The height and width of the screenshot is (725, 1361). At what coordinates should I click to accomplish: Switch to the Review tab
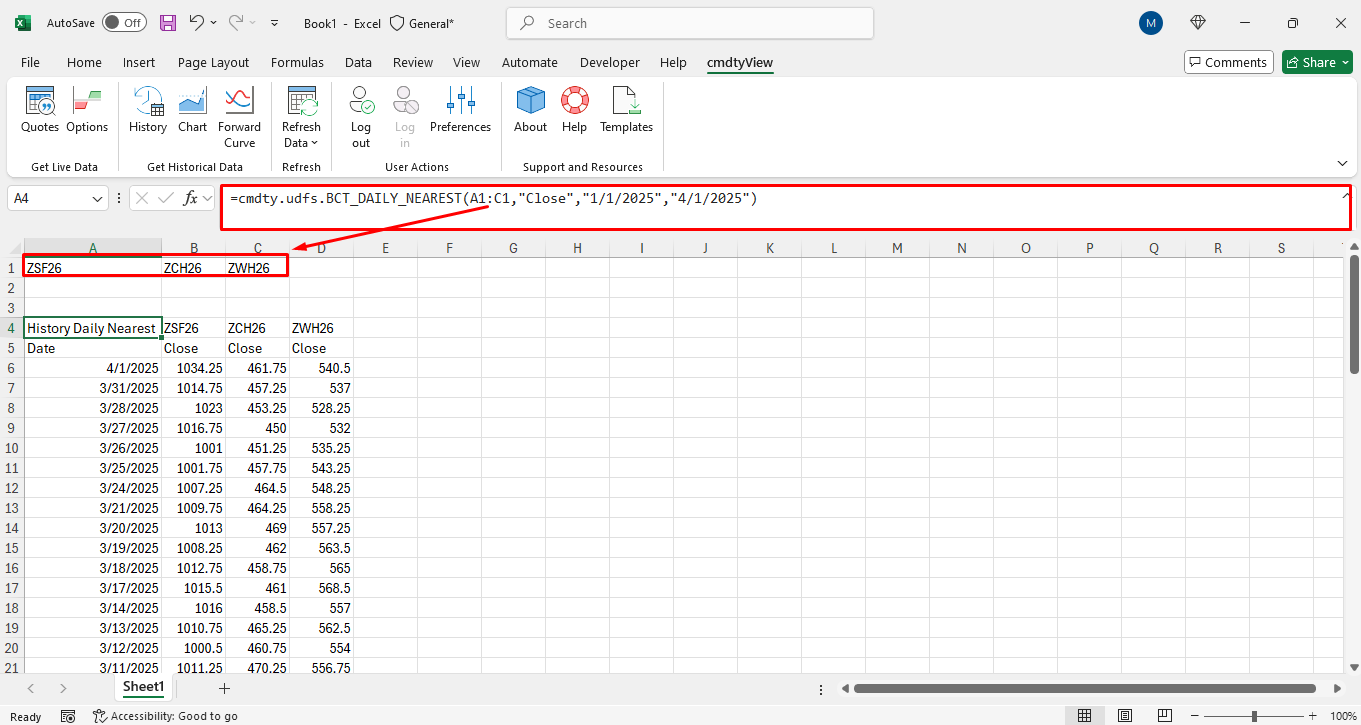413,62
